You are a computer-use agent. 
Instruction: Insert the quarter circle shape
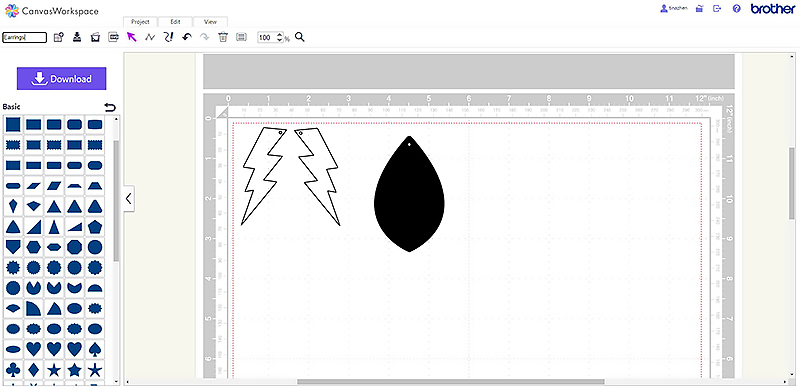tap(34, 308)
